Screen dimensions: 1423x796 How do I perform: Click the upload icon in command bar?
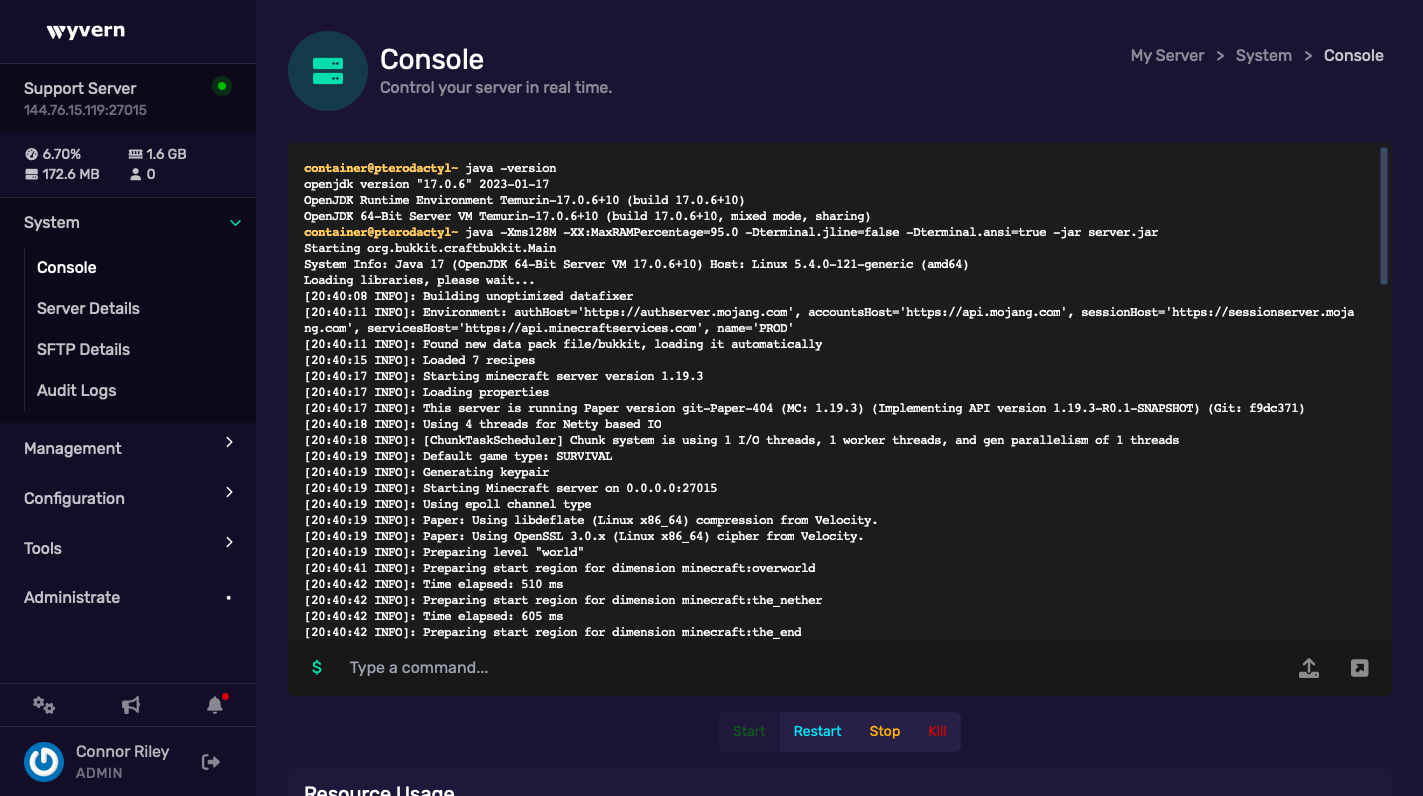point(1309,668)
